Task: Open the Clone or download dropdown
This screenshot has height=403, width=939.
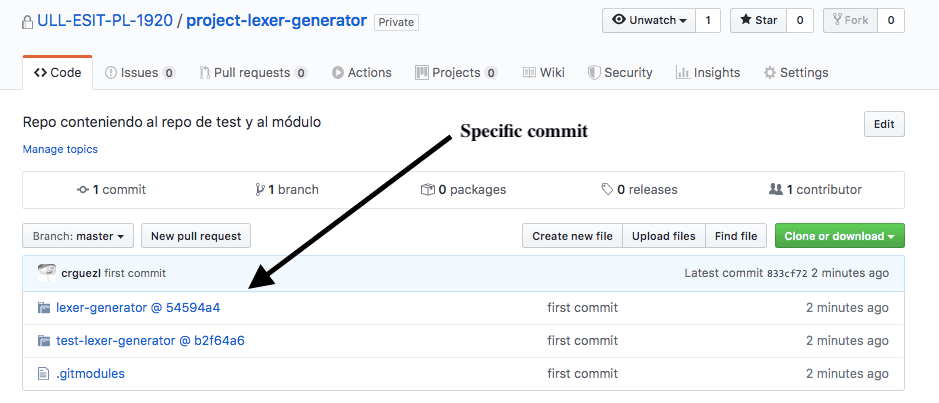Action: [x=840, y=236]
